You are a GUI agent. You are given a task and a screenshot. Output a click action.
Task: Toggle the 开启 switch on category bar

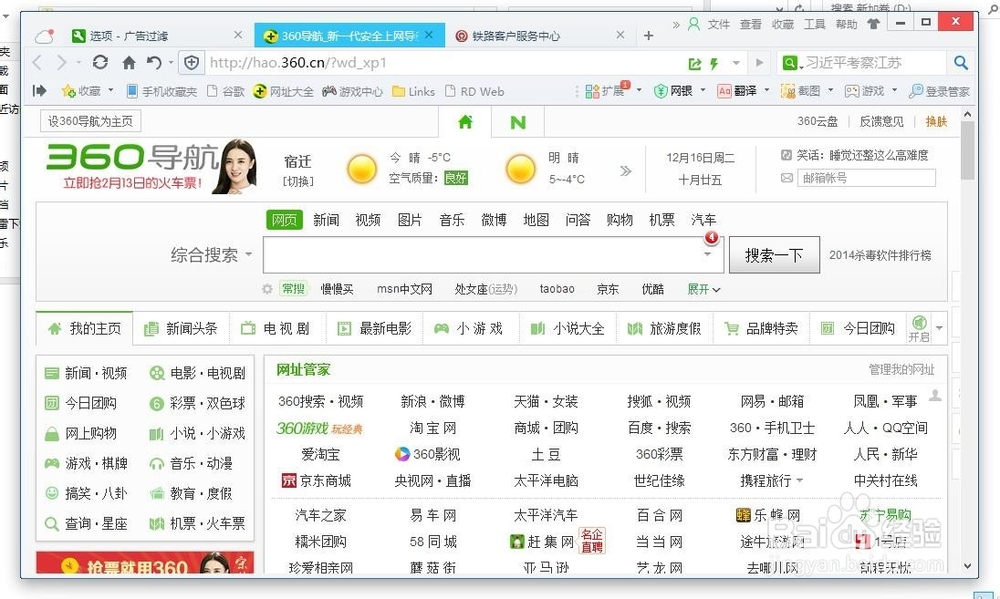pos(919,328)
